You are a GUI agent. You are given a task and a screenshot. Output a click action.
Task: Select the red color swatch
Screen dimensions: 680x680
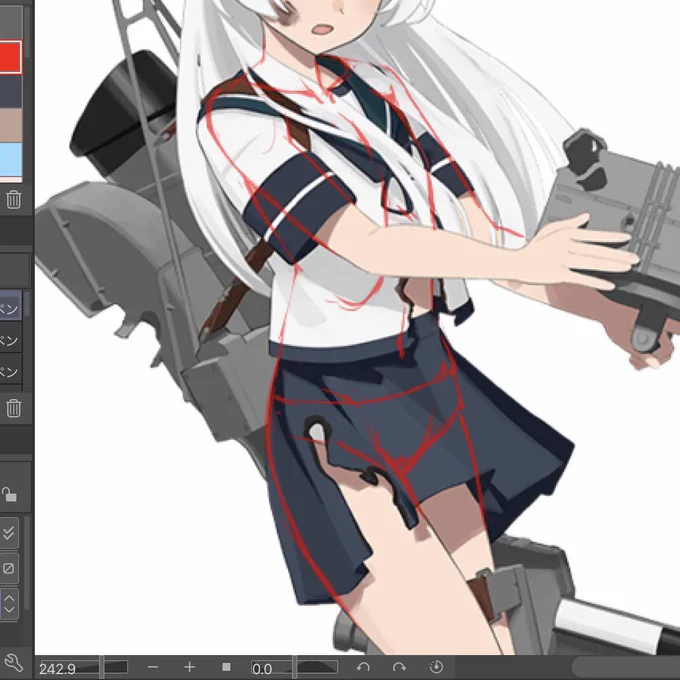[10, 57]
